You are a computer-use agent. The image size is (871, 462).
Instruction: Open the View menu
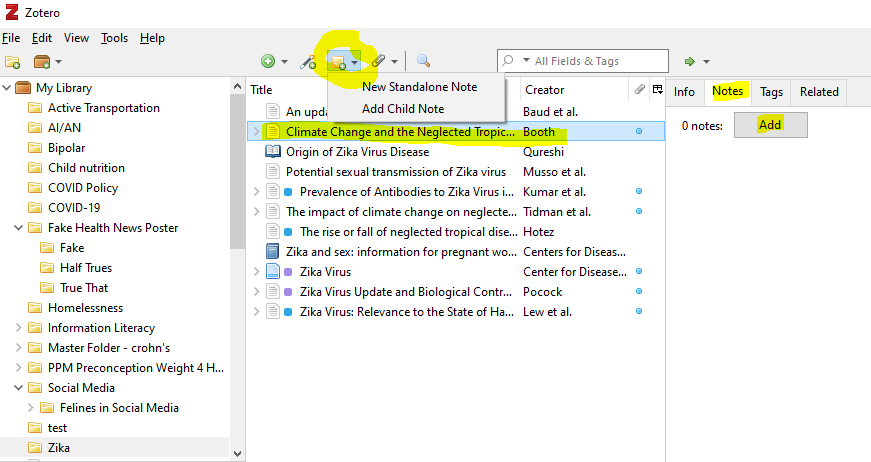[76, 38]
